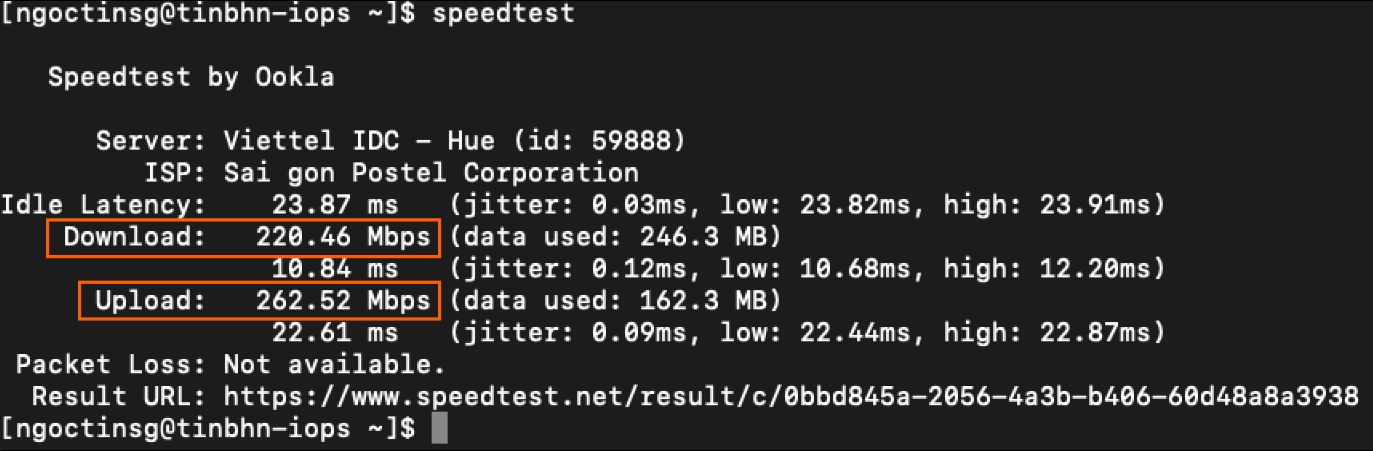Image resolution: width=1373 pixels, height=451 pixels.
Task: Click the 'Result URL:' label
Action: tap(118, 395)
